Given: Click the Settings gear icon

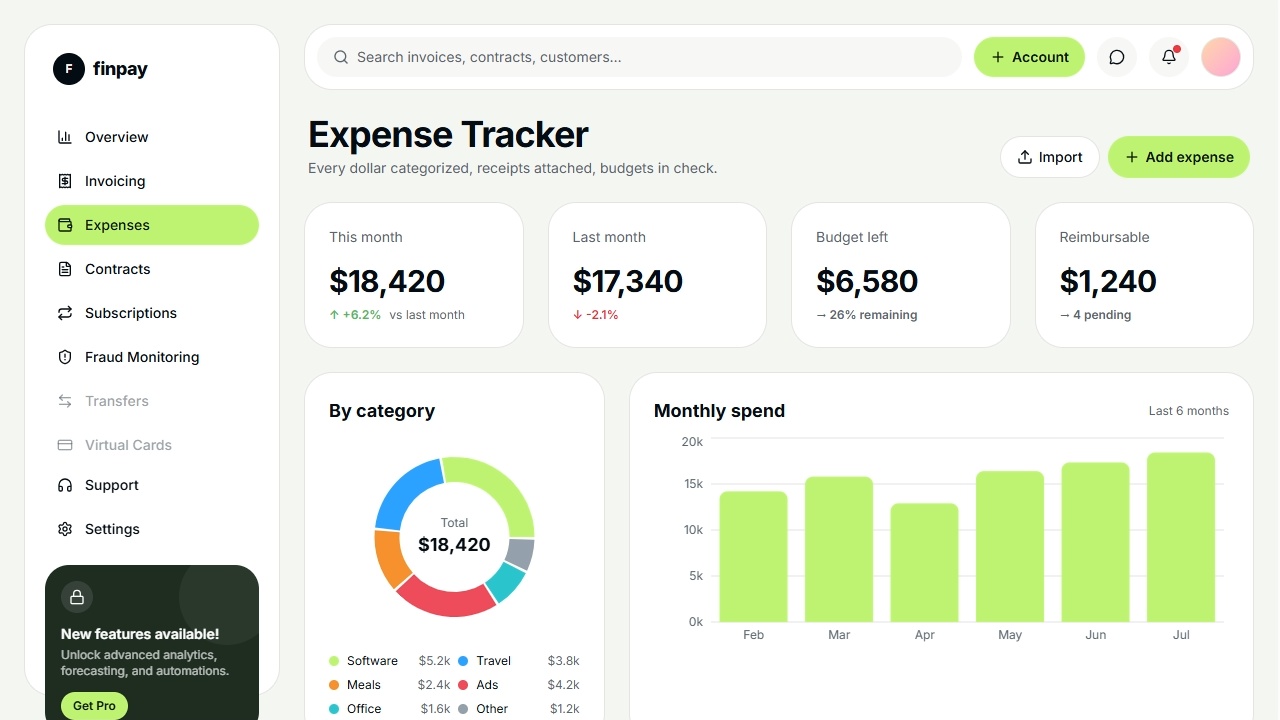Looking at the screenshot, I should [x=65, y=529].
